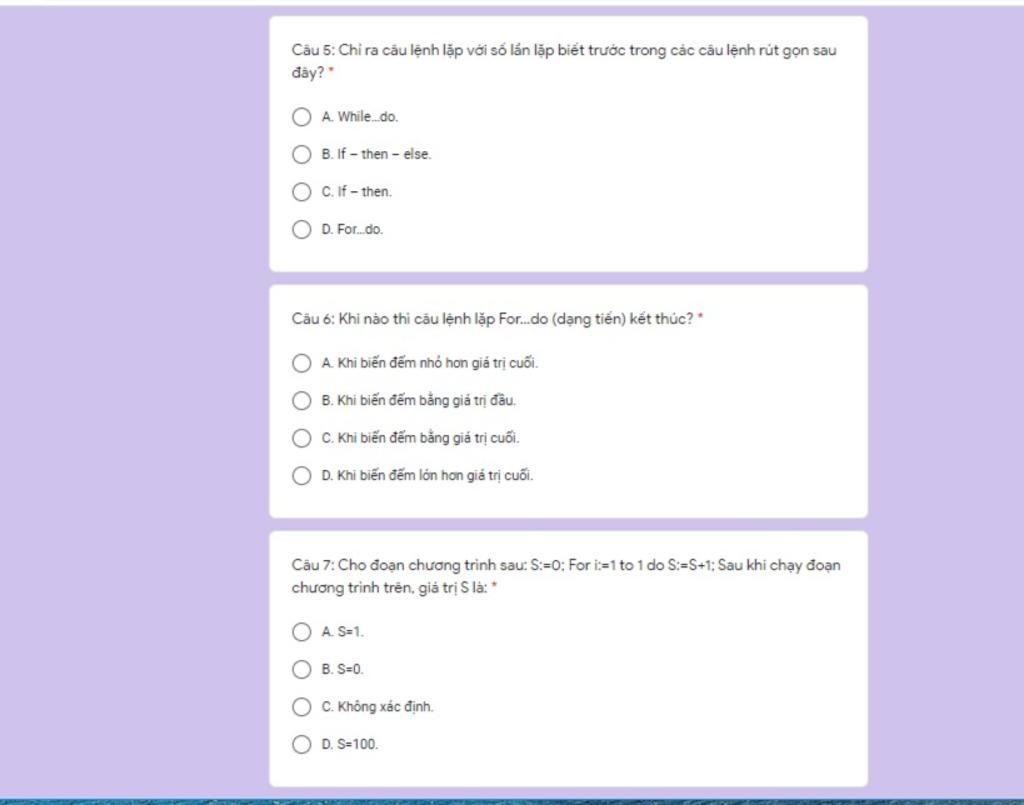
Task: Click the Câu 7 question text
Action: (x=566, y=576)
